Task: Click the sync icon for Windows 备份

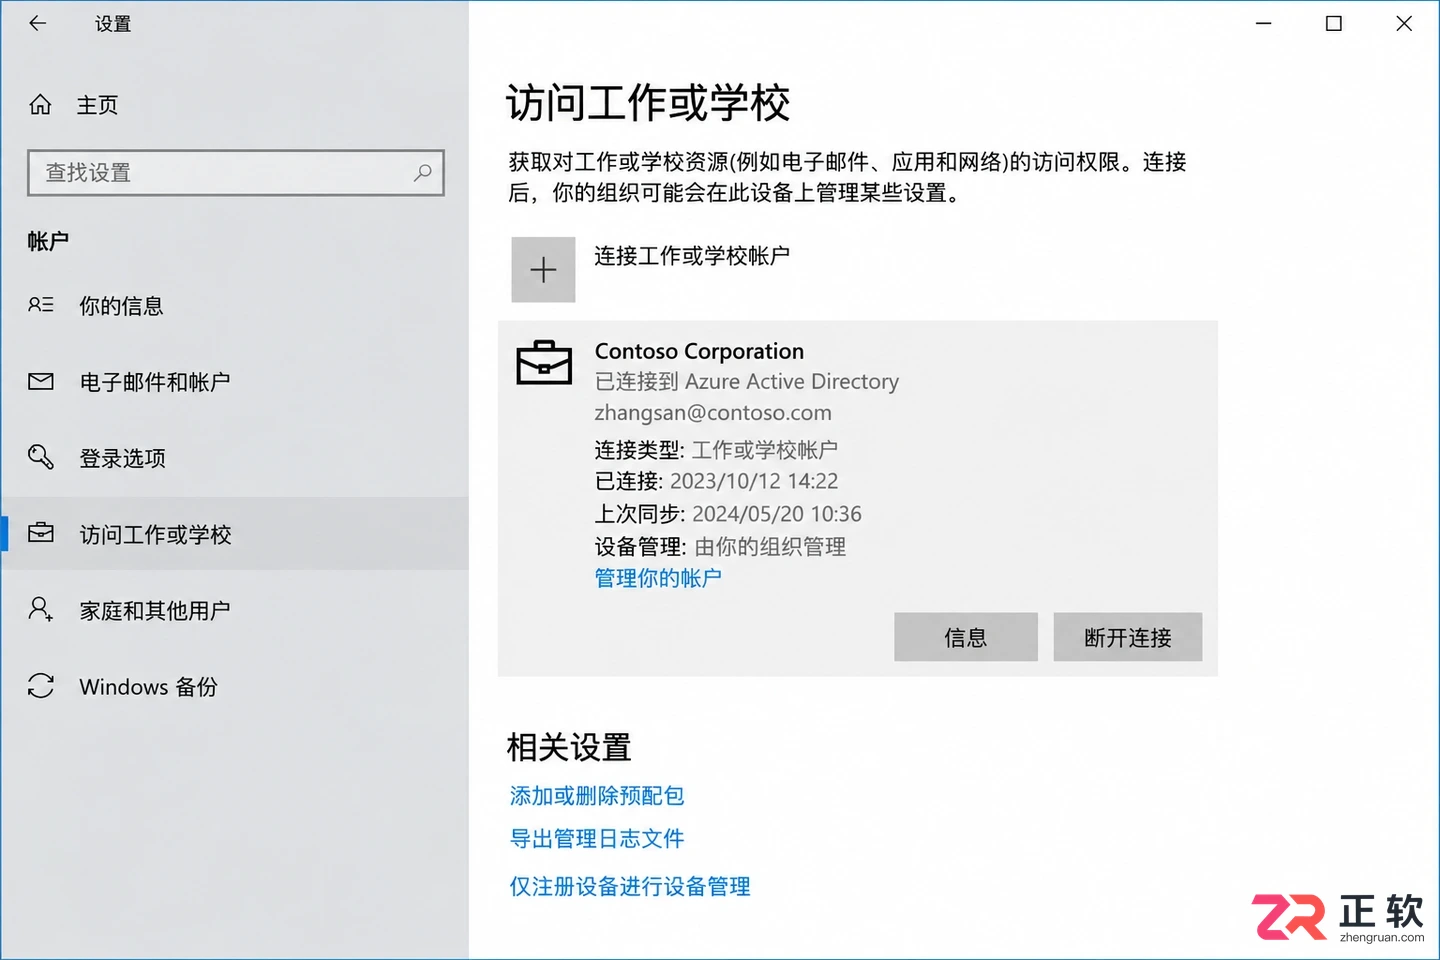Action: [41, 685]
